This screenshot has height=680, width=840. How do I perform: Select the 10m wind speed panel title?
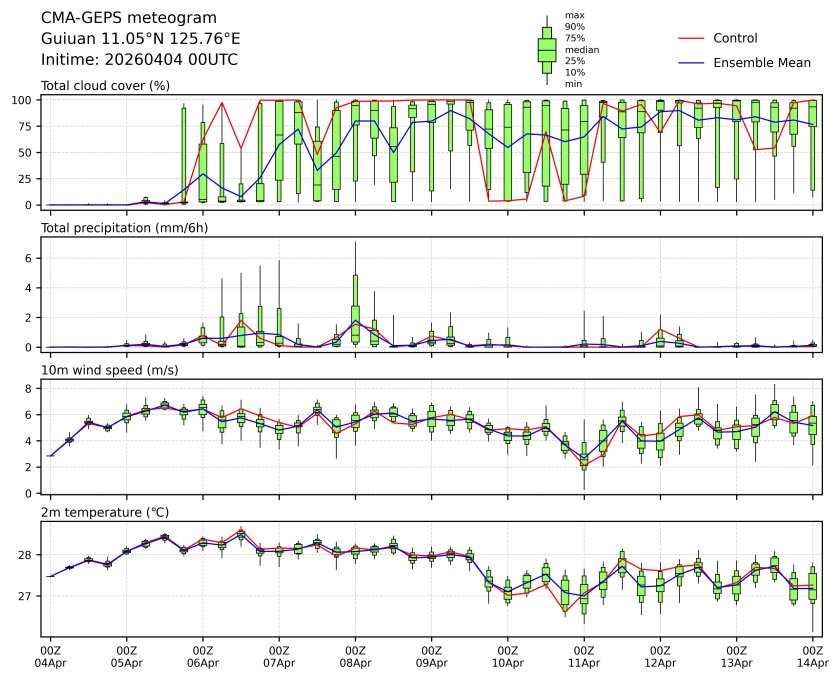tap(103, 370)
